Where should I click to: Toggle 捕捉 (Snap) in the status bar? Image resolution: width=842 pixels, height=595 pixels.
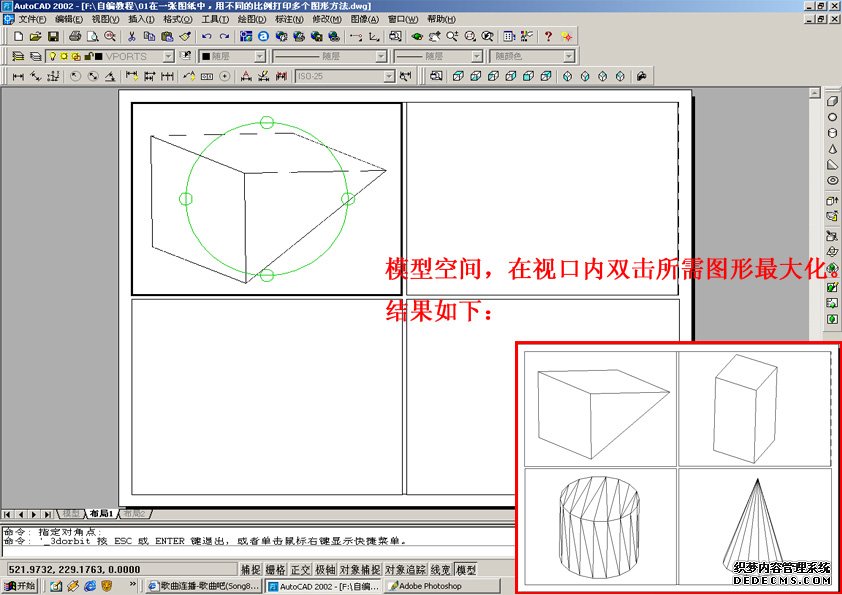click(250, 570)
